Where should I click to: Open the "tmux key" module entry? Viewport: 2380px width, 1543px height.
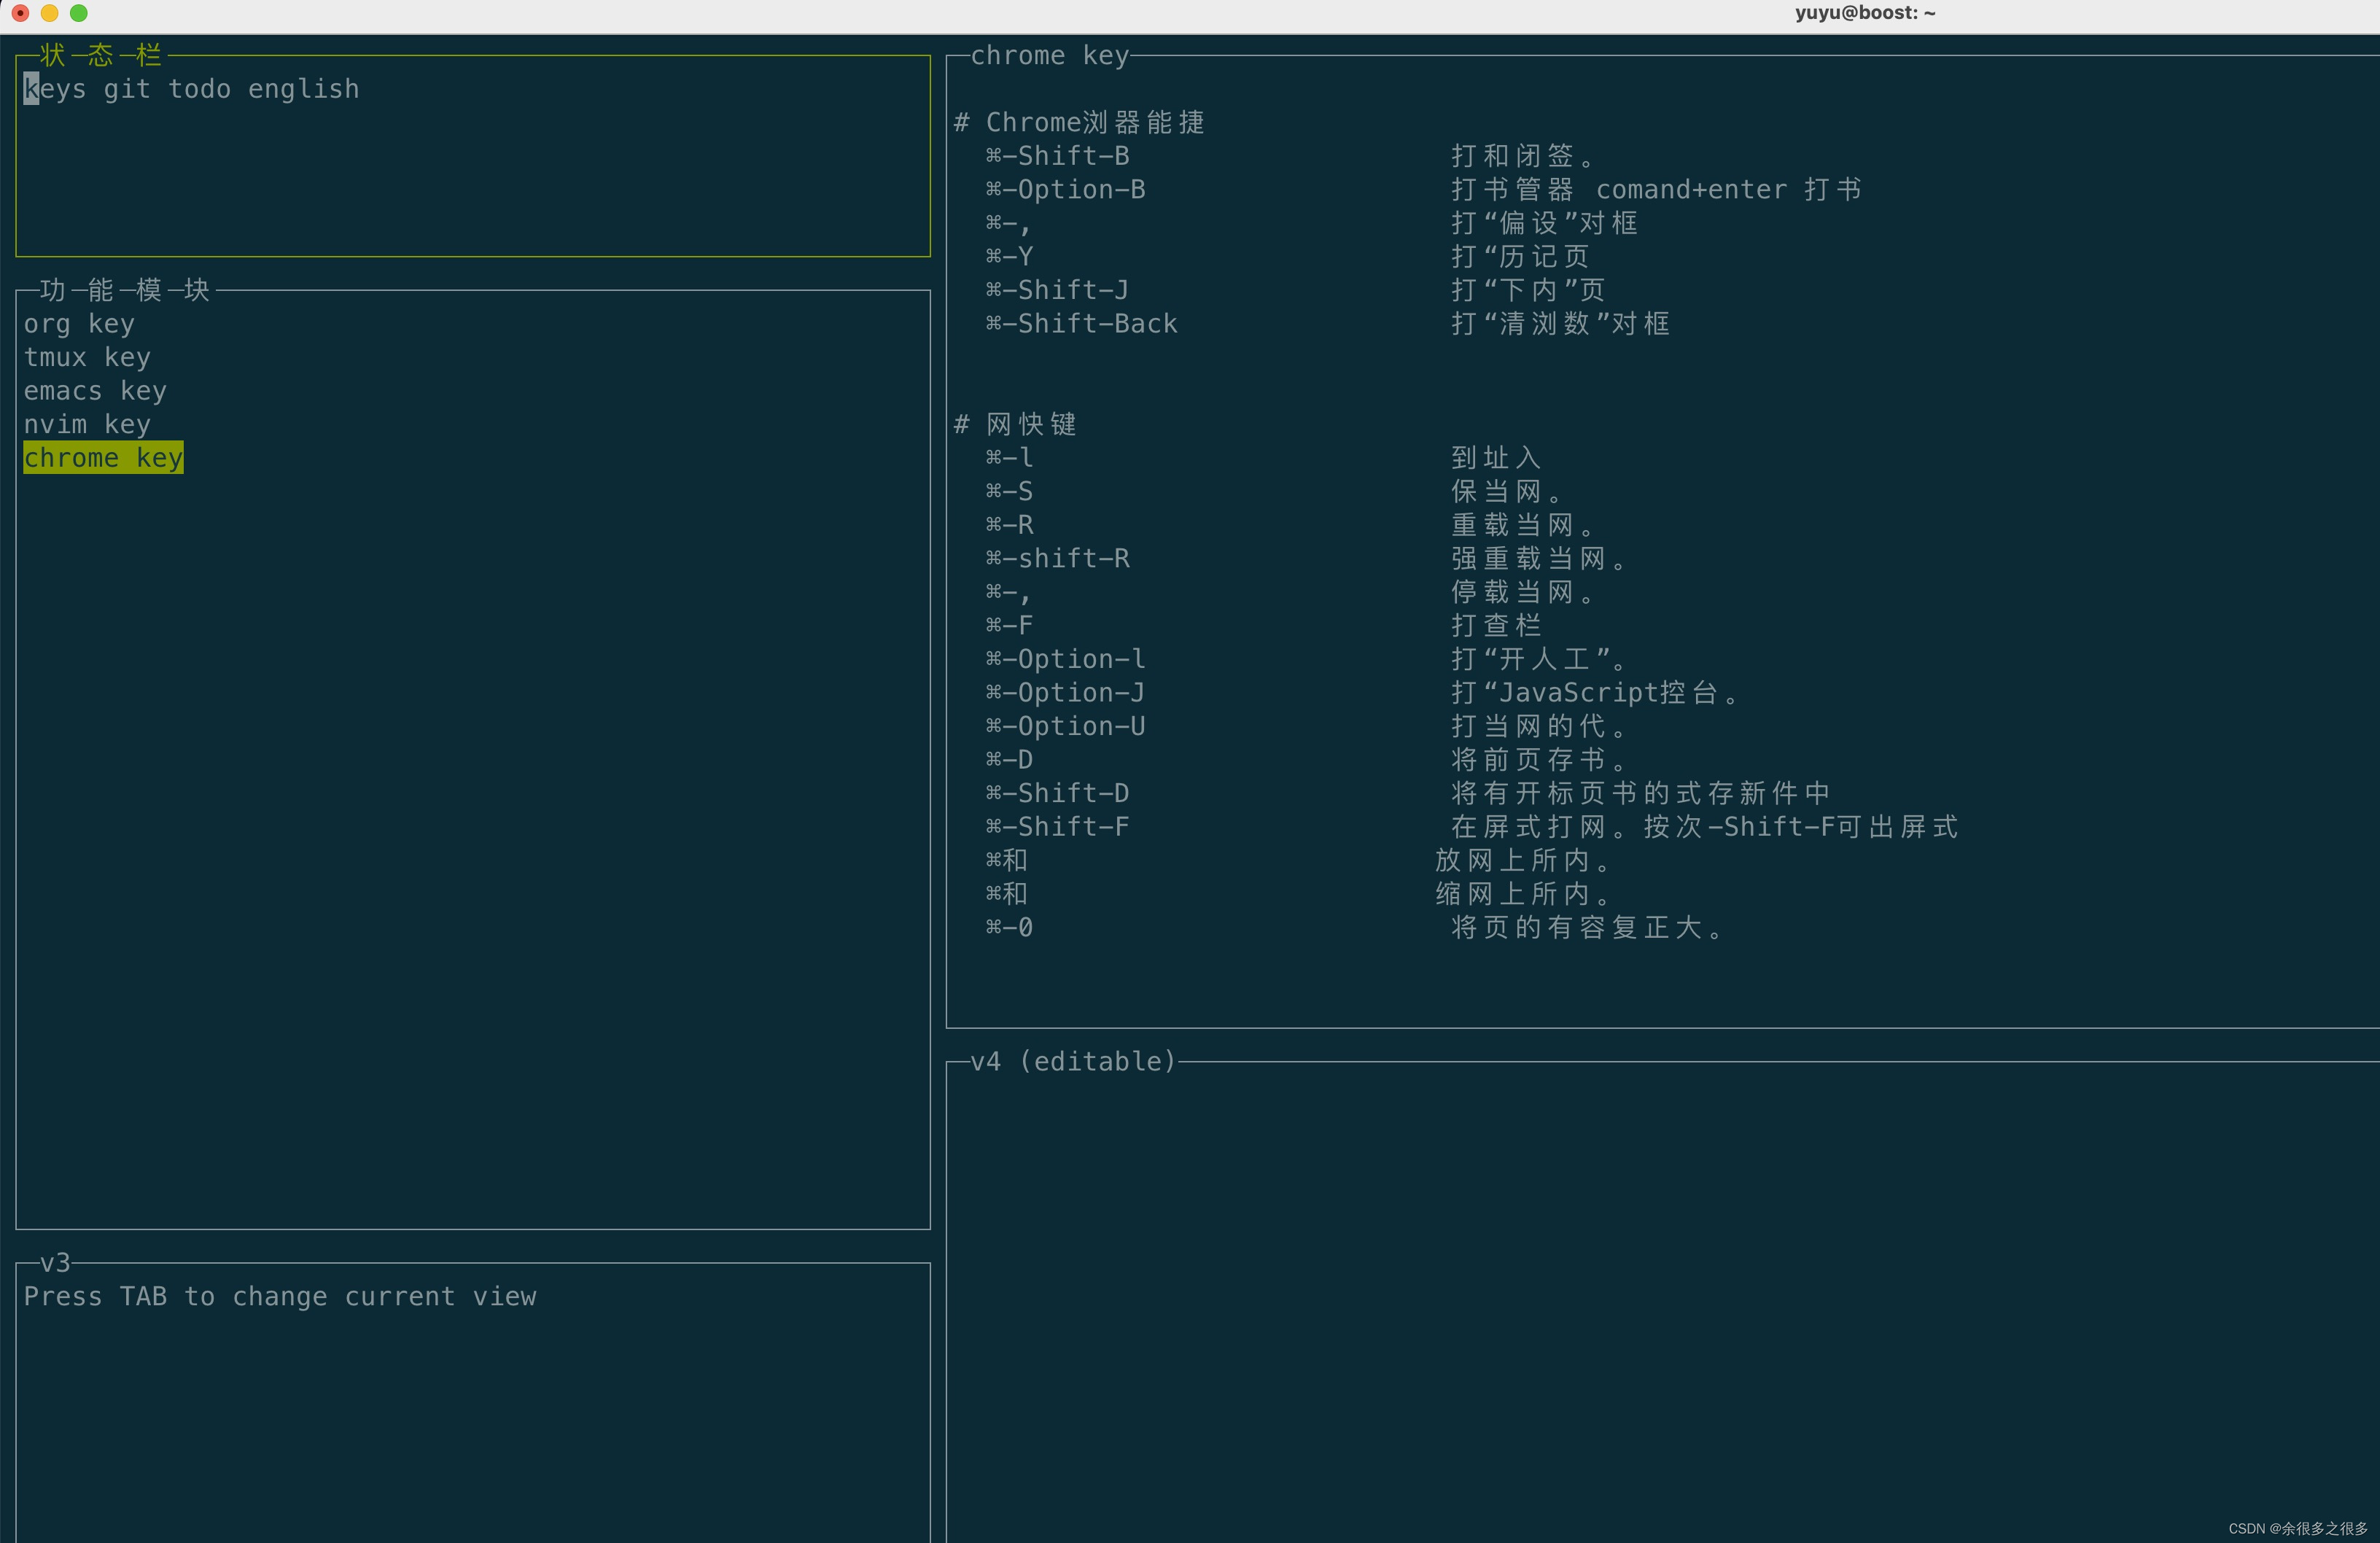point(87,357)
